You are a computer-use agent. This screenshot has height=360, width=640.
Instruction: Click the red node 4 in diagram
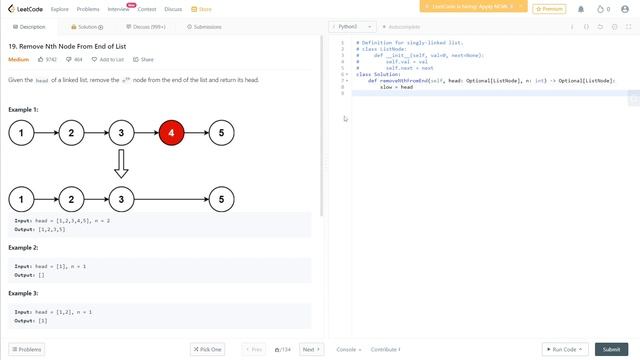[171, 133]
